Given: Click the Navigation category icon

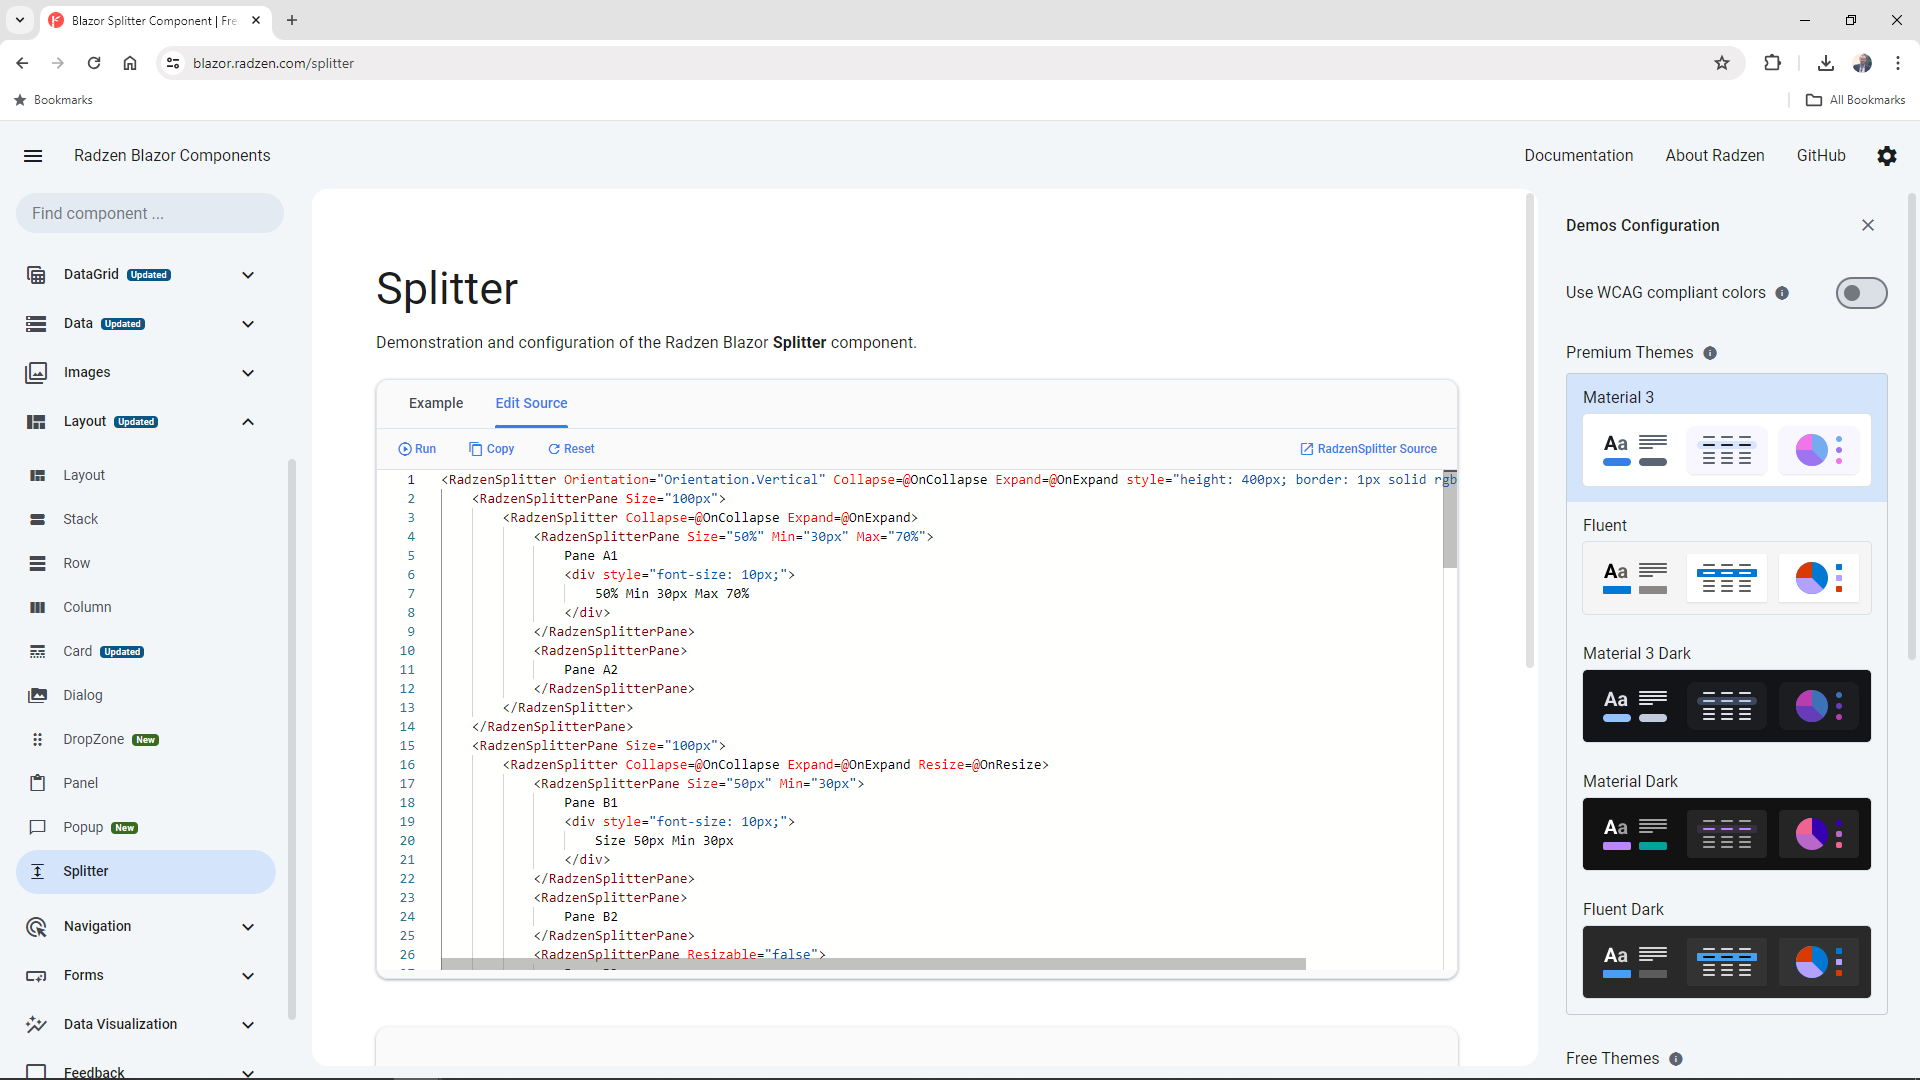Looking at the screenshot, I should 36,927.
